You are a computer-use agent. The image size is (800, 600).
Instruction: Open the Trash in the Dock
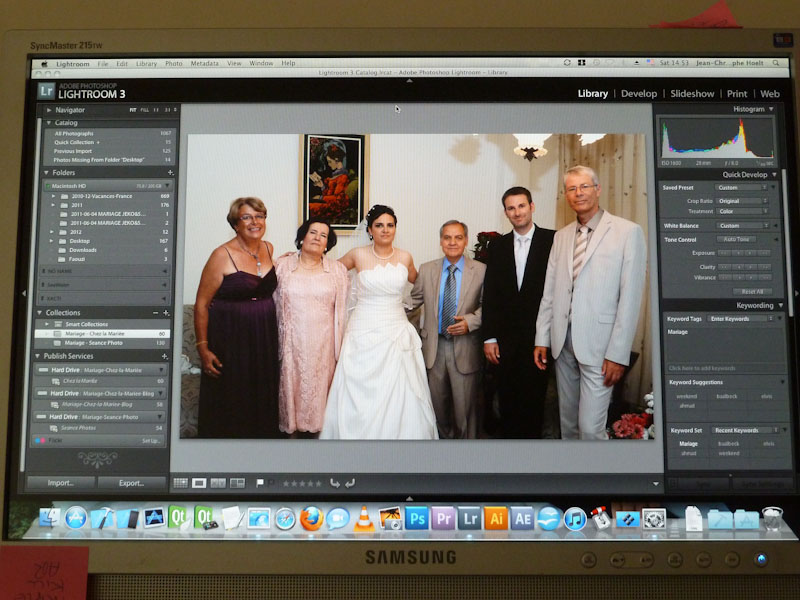(772, 519)
